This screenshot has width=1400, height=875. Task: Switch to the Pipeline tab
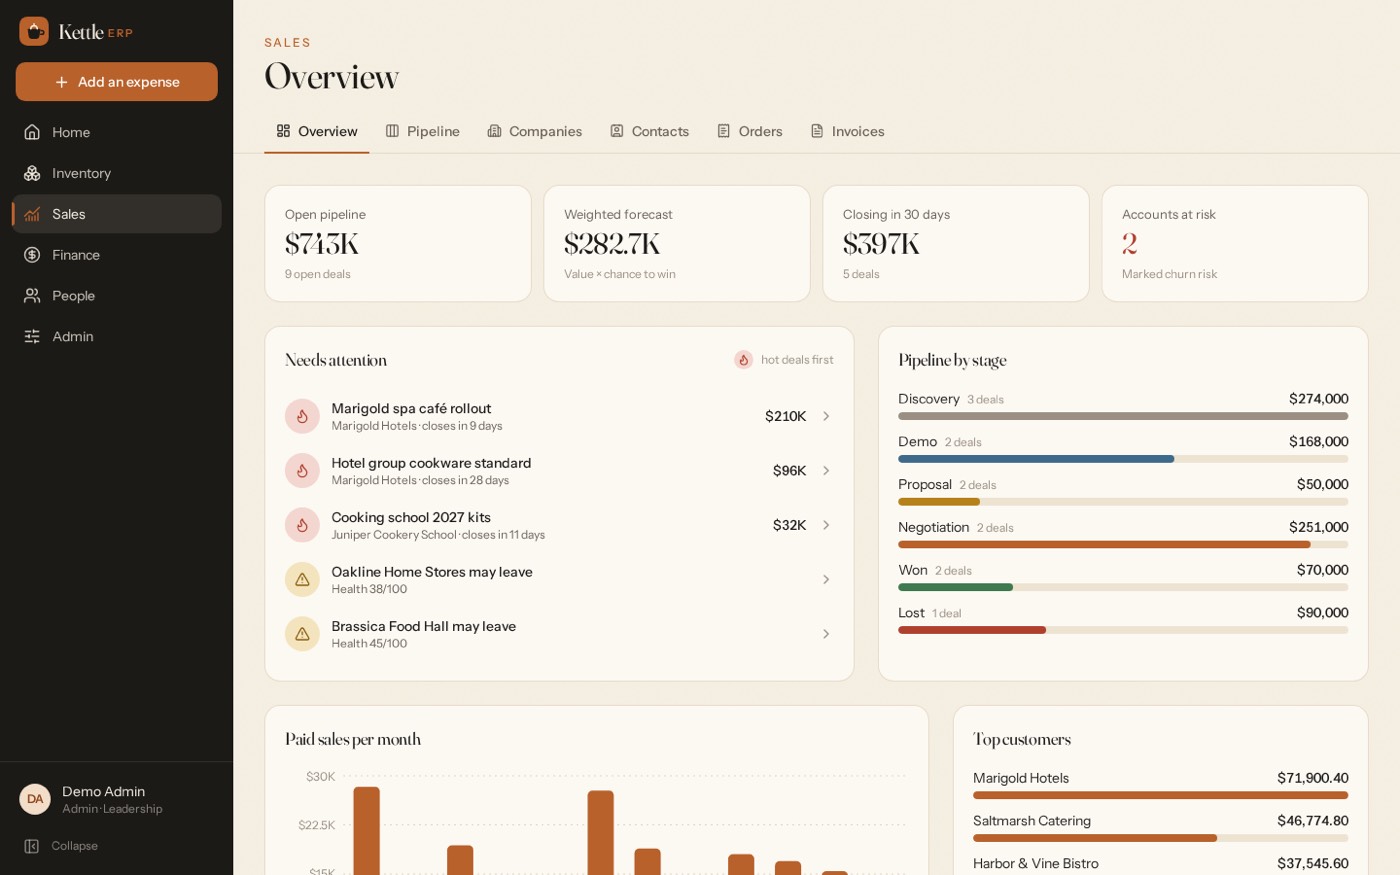point(422,131)
